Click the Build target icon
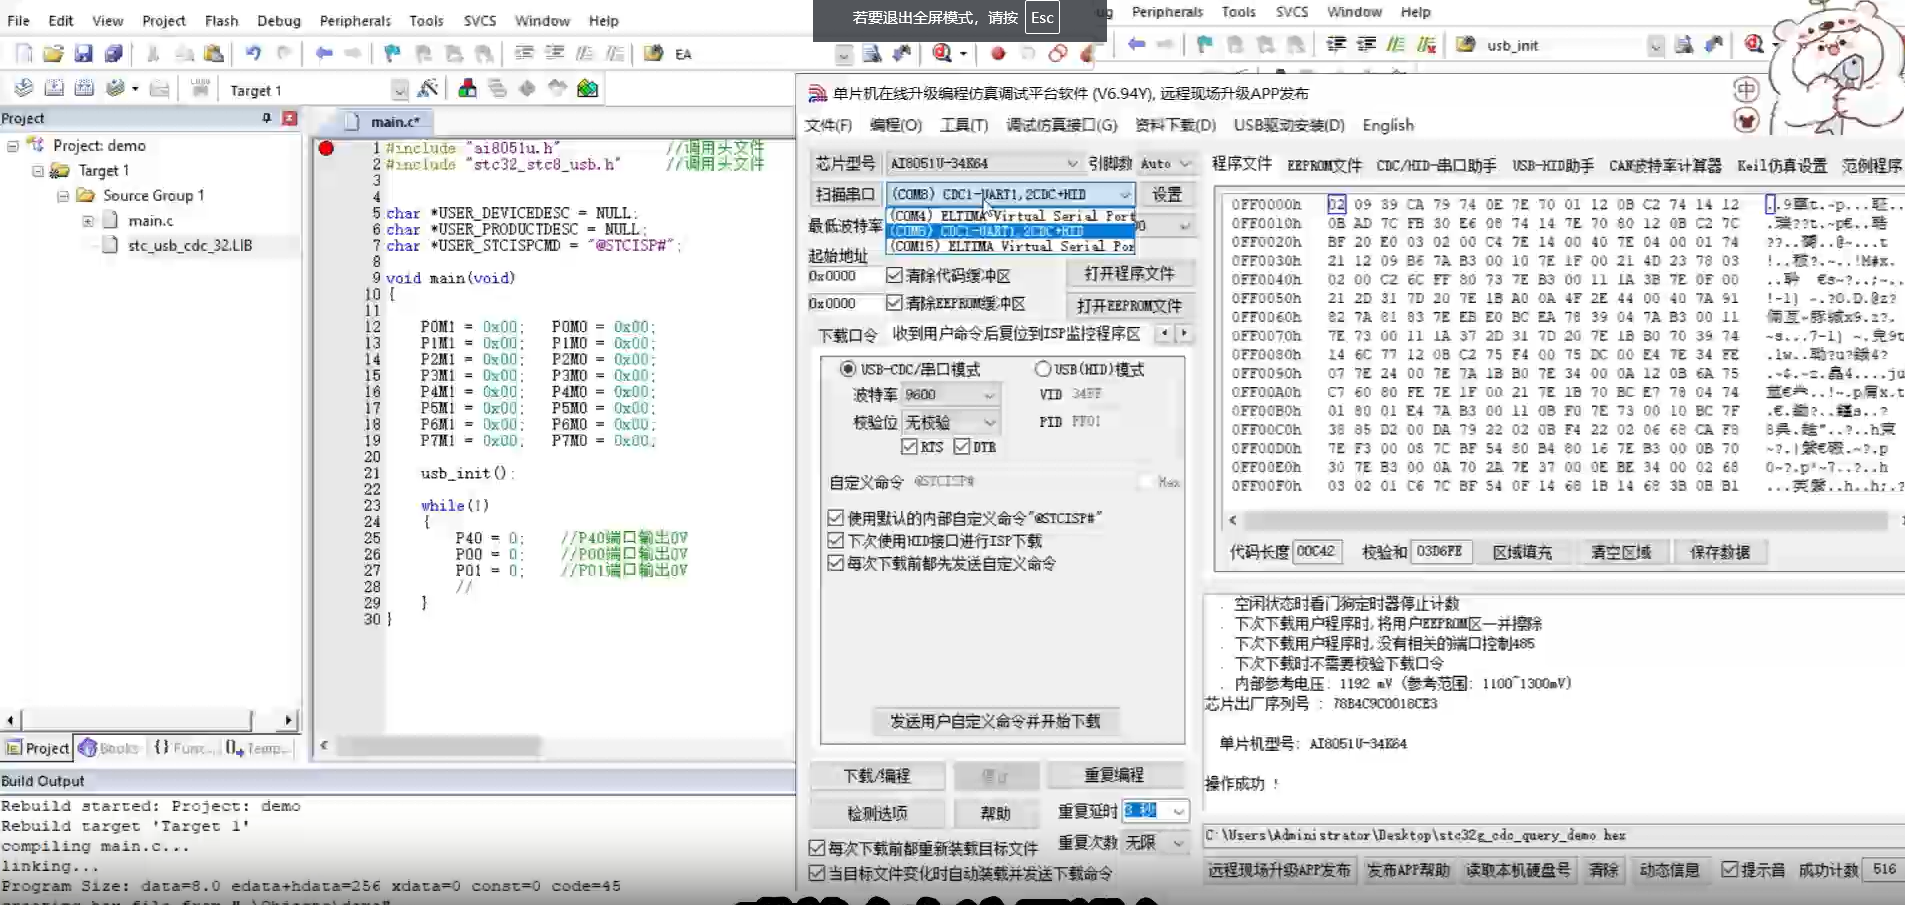 pyautogui.click(x=54, y=88)
